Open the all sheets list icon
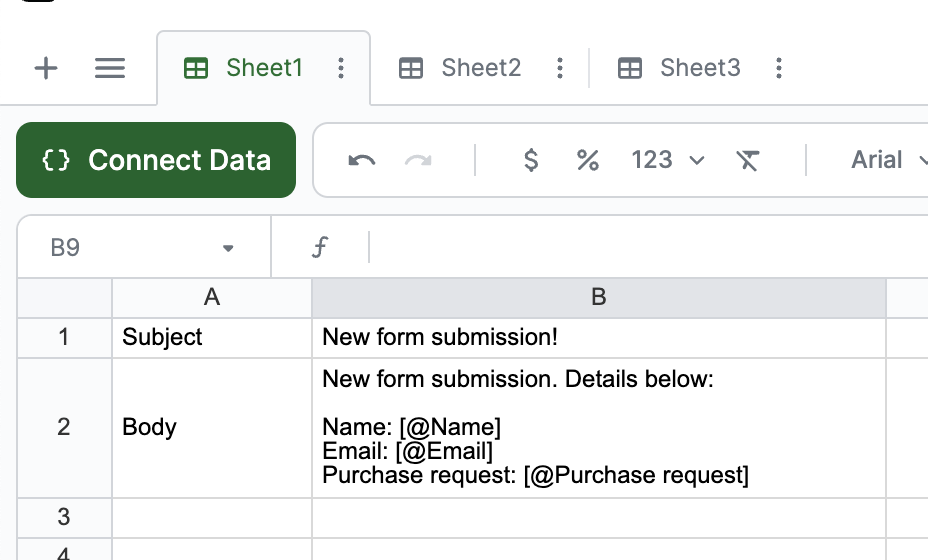This screenshot has height=560, width=928. pos(110,68)
